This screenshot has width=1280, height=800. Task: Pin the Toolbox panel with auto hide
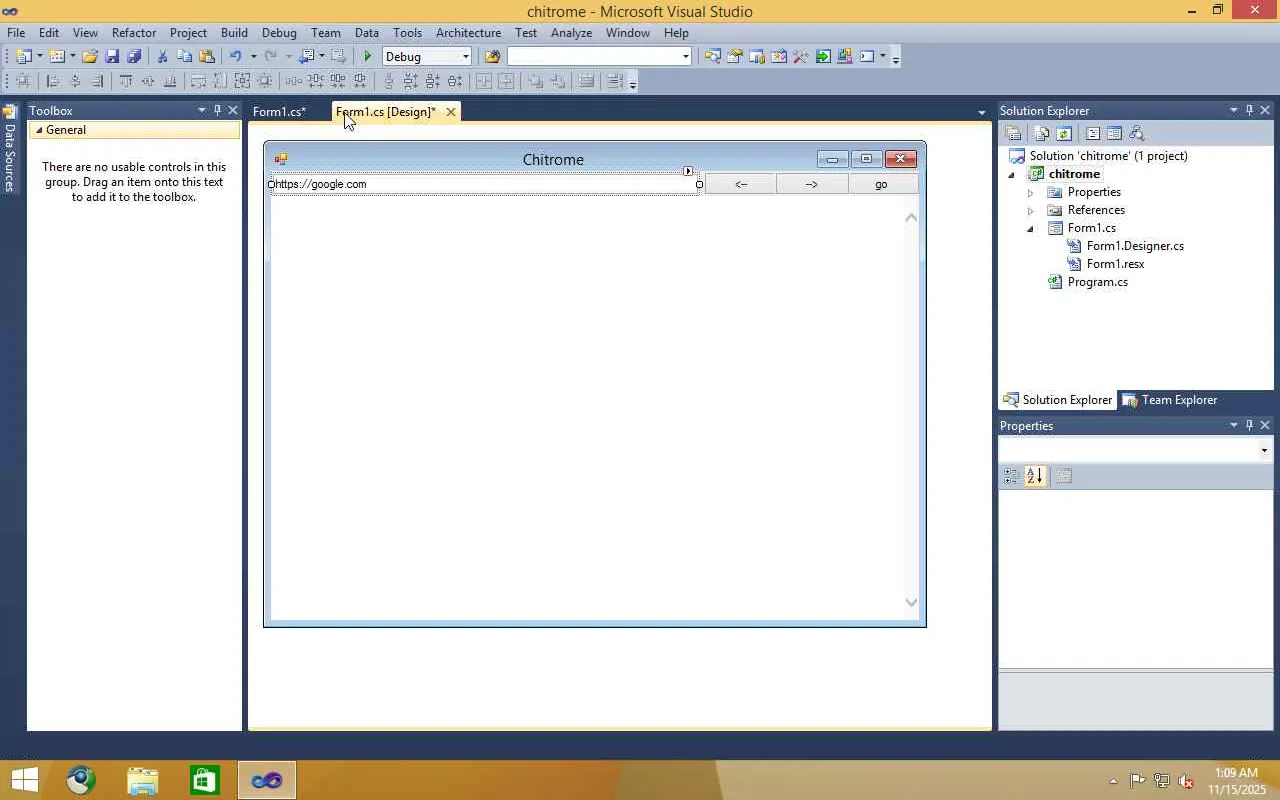(217, 110)
